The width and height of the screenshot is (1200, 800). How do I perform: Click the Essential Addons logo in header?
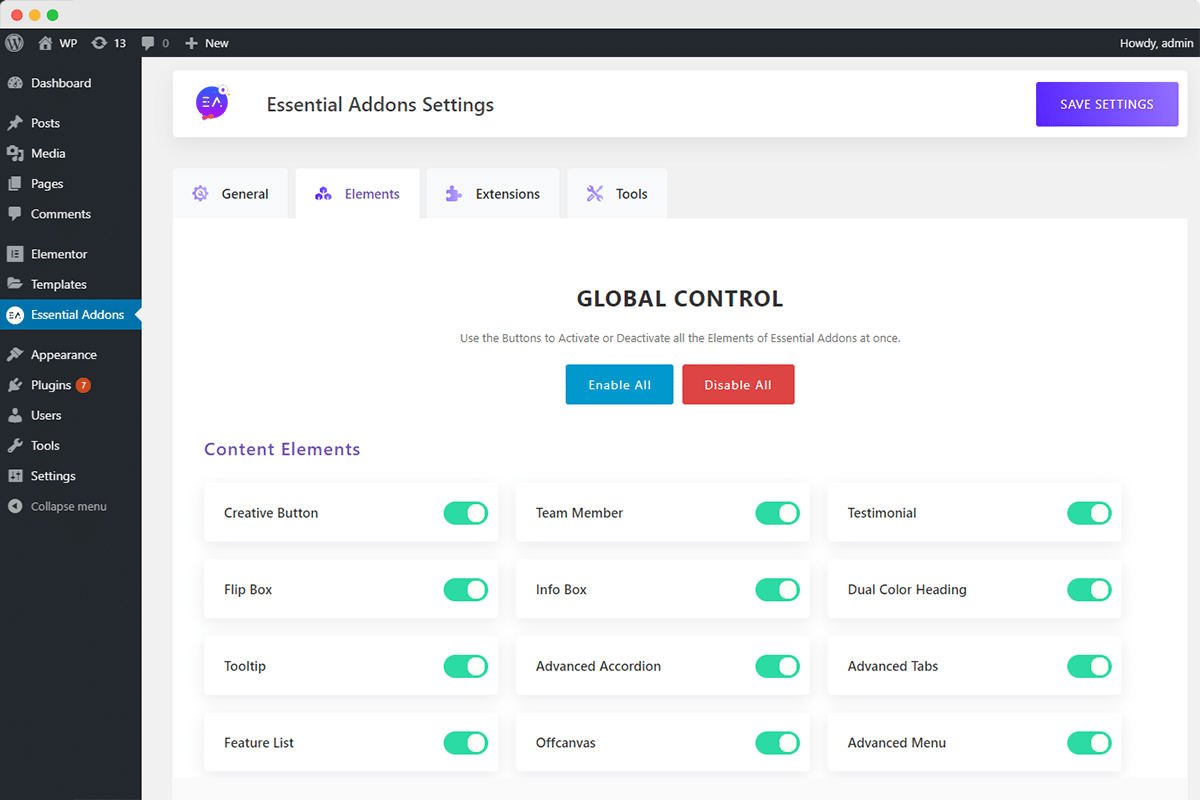[x=213, y=103]
